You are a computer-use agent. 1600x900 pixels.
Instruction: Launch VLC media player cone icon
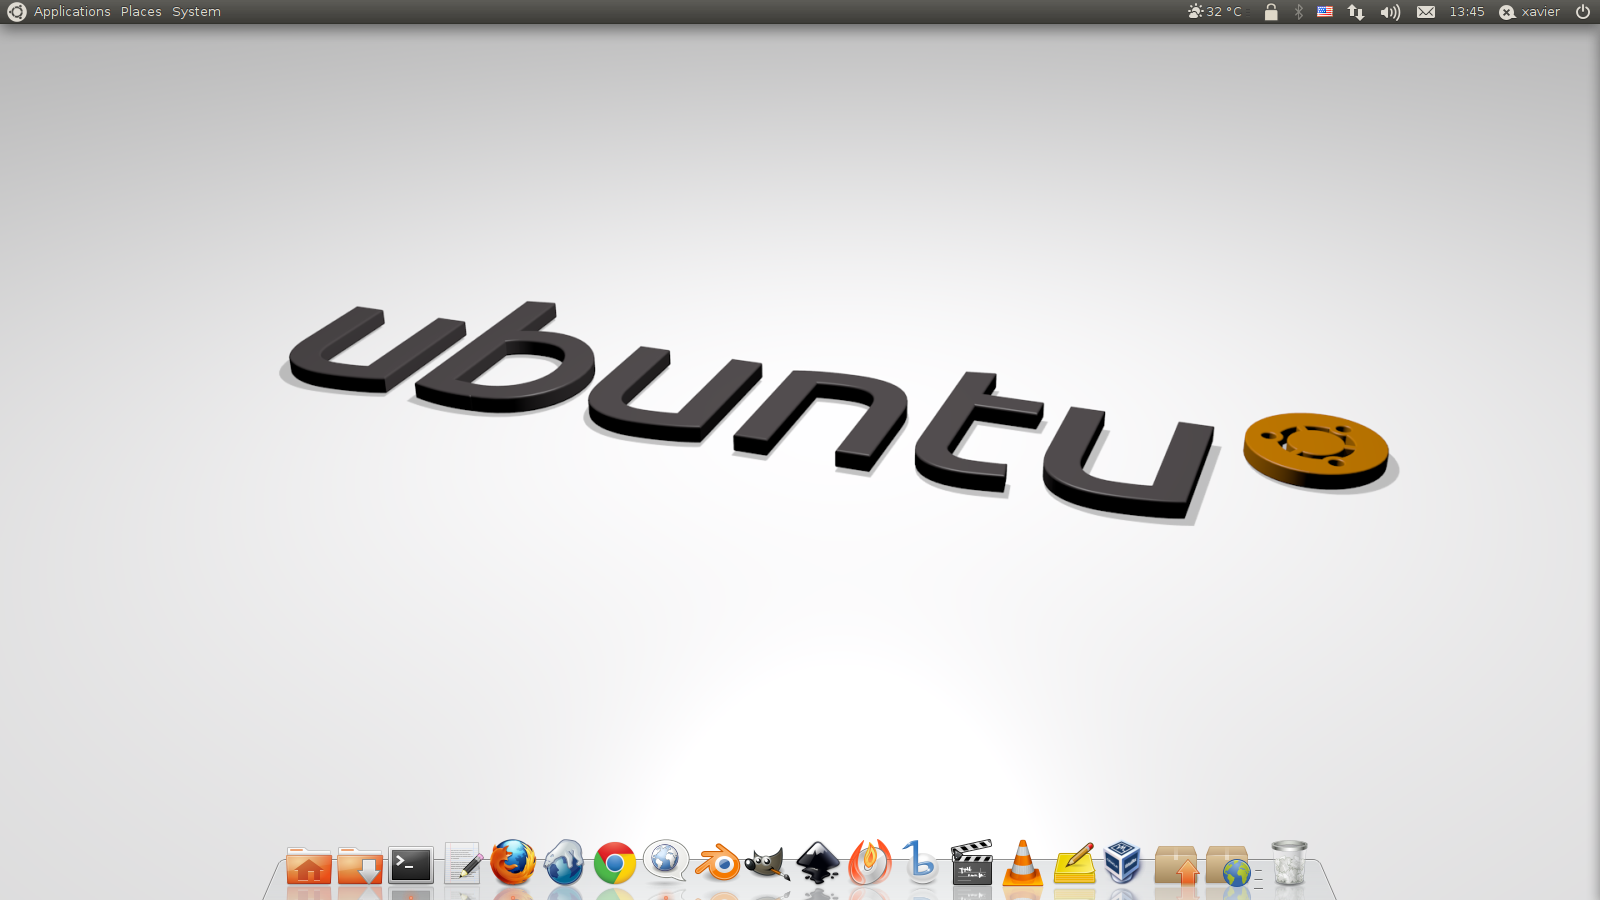coord(1022,863)
